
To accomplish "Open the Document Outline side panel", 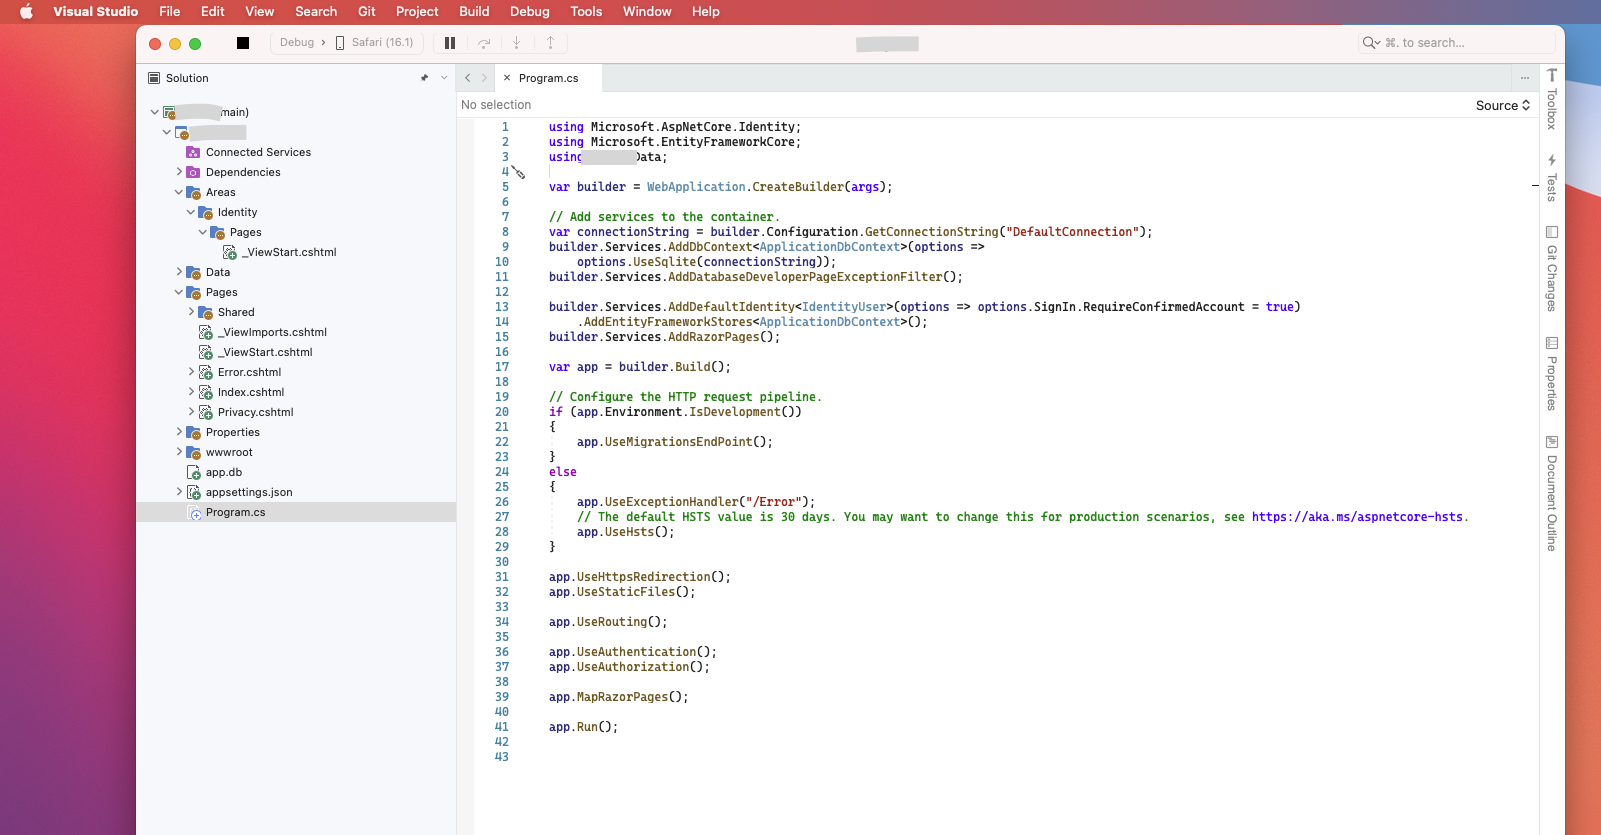I will [1552, 493].
